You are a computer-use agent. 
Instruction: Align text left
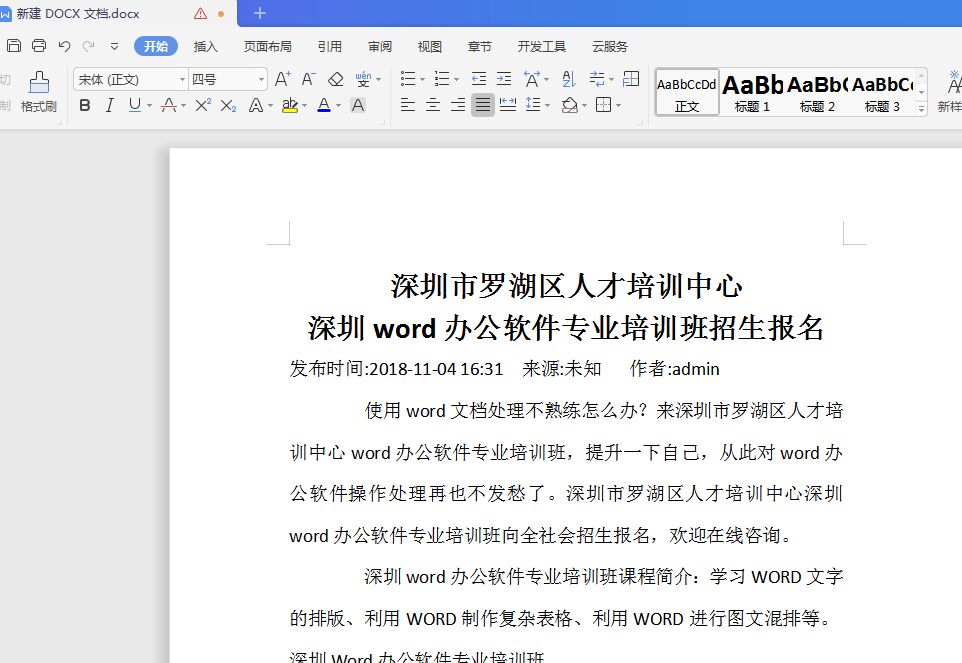tap(407, 105)
